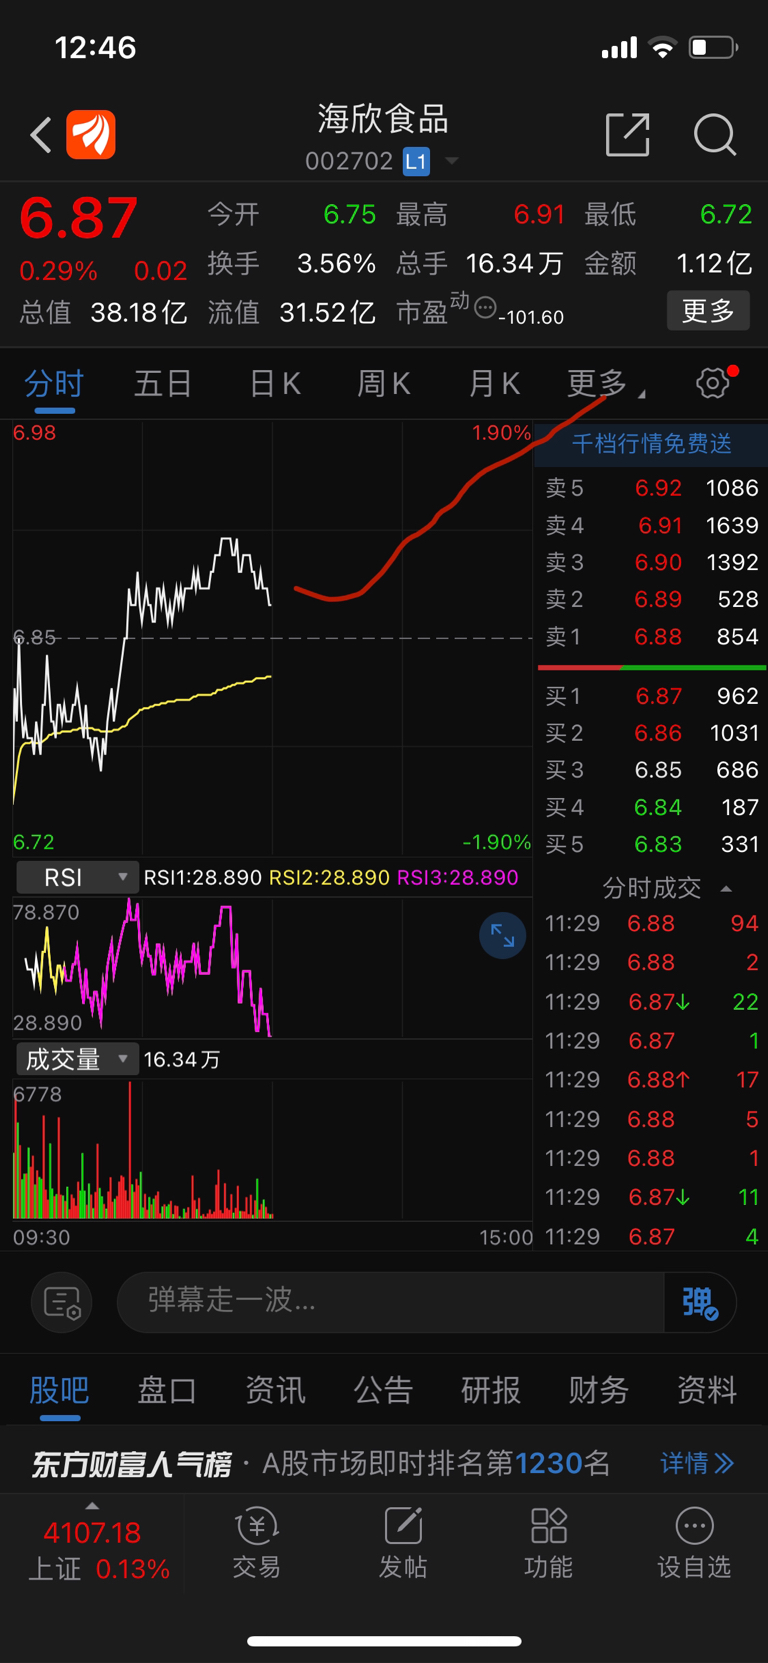Tap the current price 6.87
Image resolution: width=768 pixels, height=1663 pixels.
(x=78, y=218)
